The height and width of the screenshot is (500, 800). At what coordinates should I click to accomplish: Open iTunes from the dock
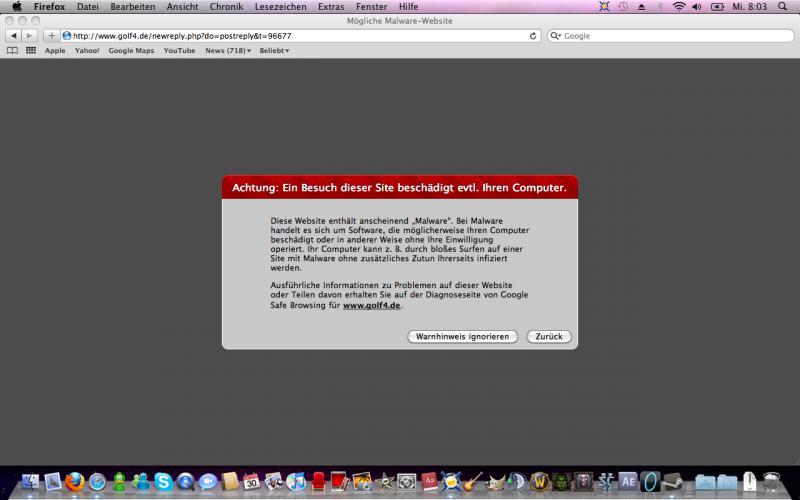pos(296,481)
